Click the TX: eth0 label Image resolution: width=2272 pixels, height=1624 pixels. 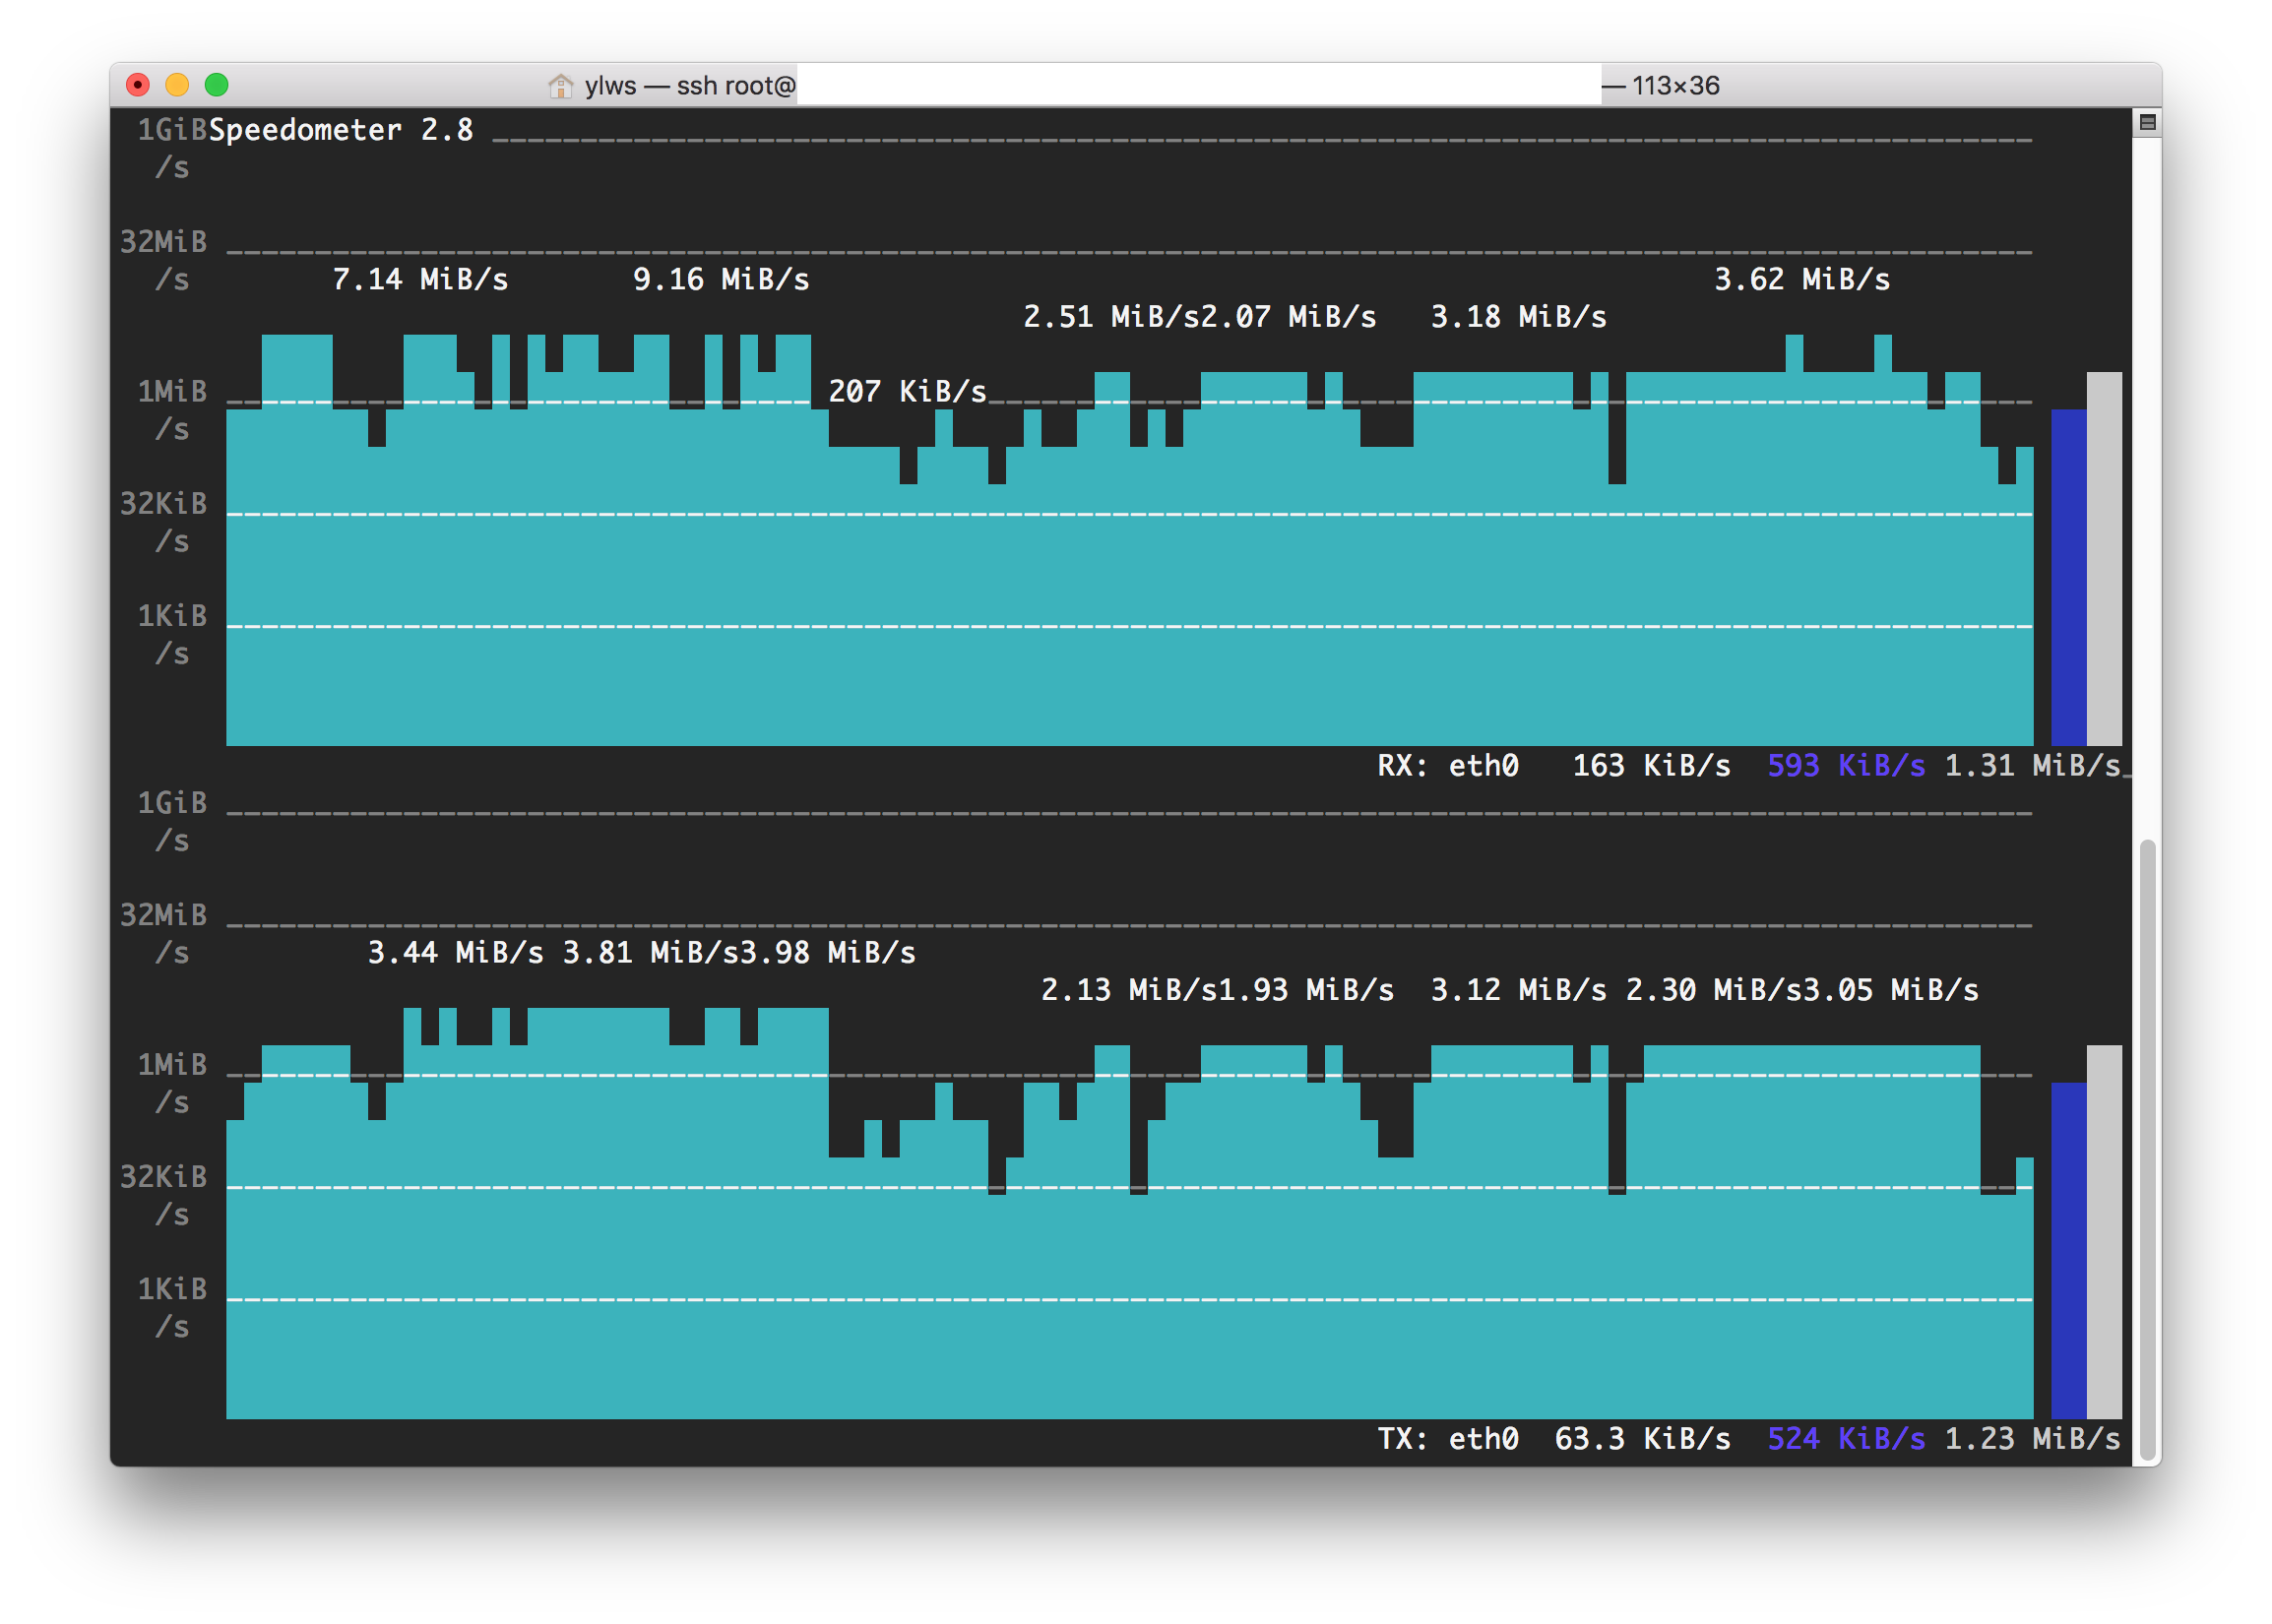[1447, 1439]
